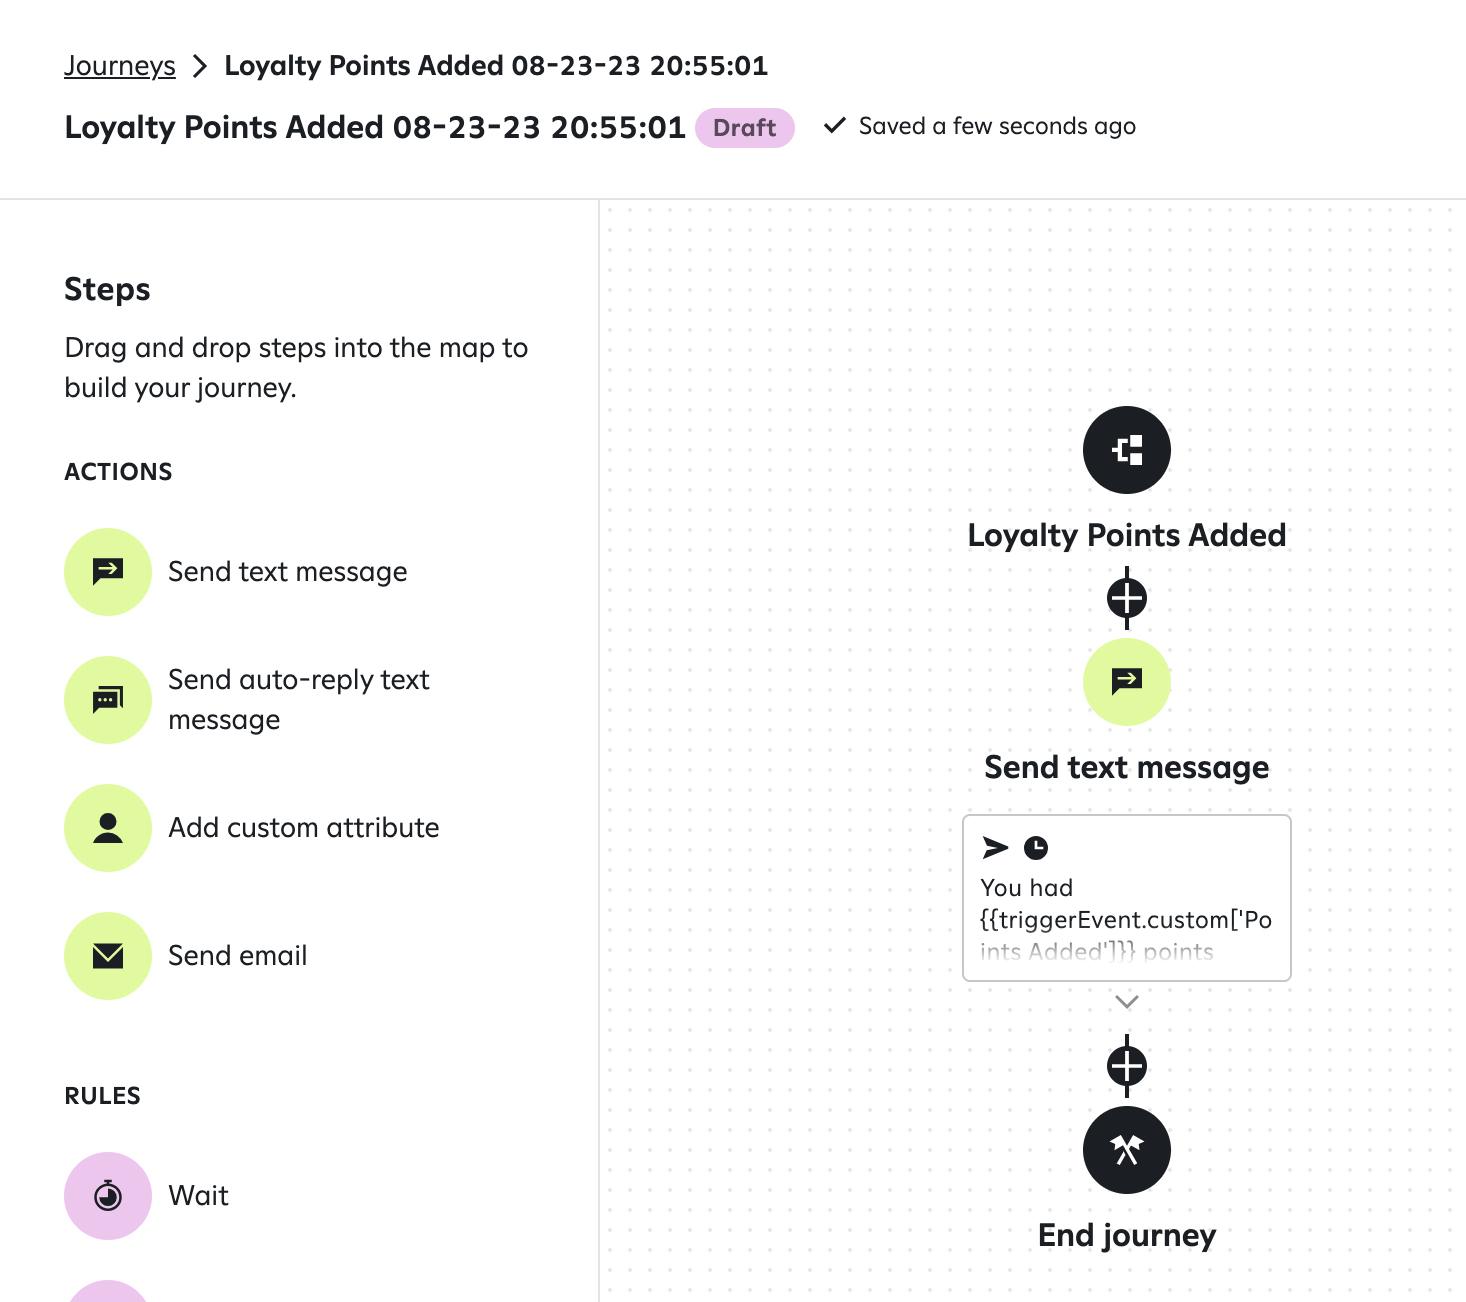This screenshot has height=1302, width=1466.
Task: Add step below Loyalty Points Added
Action: pos(1127,599)
